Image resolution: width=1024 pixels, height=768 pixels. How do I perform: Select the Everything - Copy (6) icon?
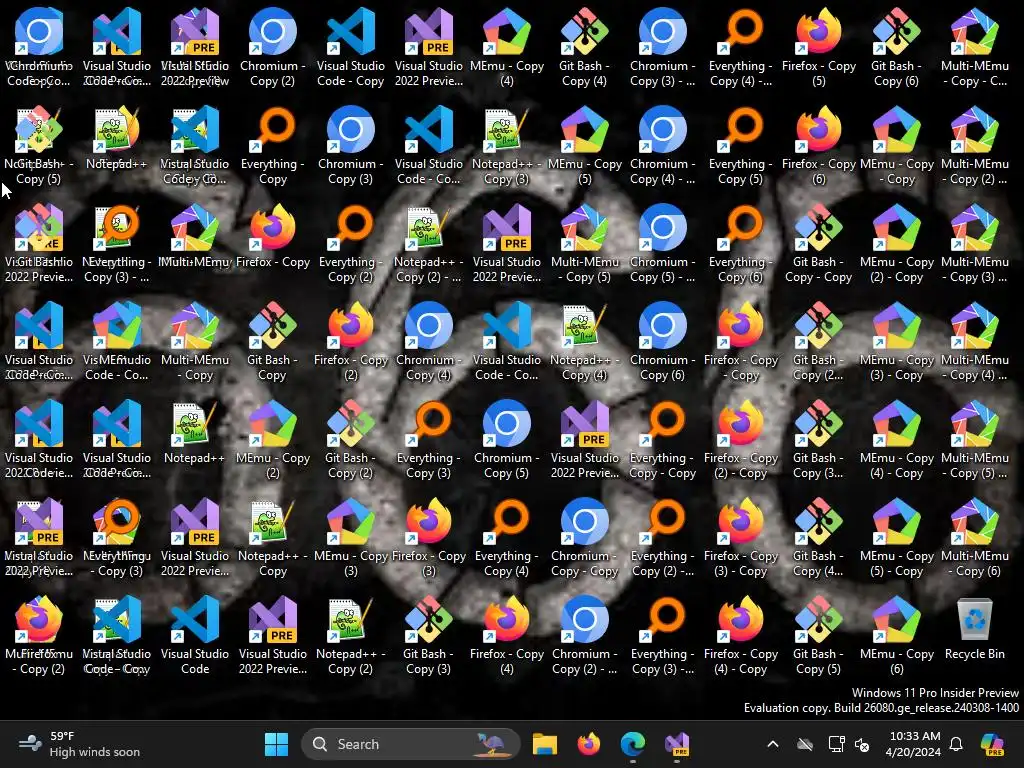pyautogui.click(x=741, y=244)
